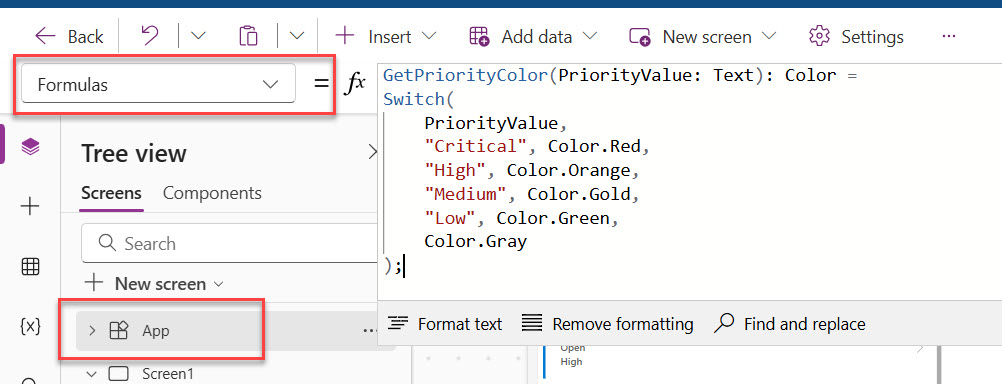Select the Tree view layers icon
The width and height of the screenshot is (1002, 384).
pos(30,146)
